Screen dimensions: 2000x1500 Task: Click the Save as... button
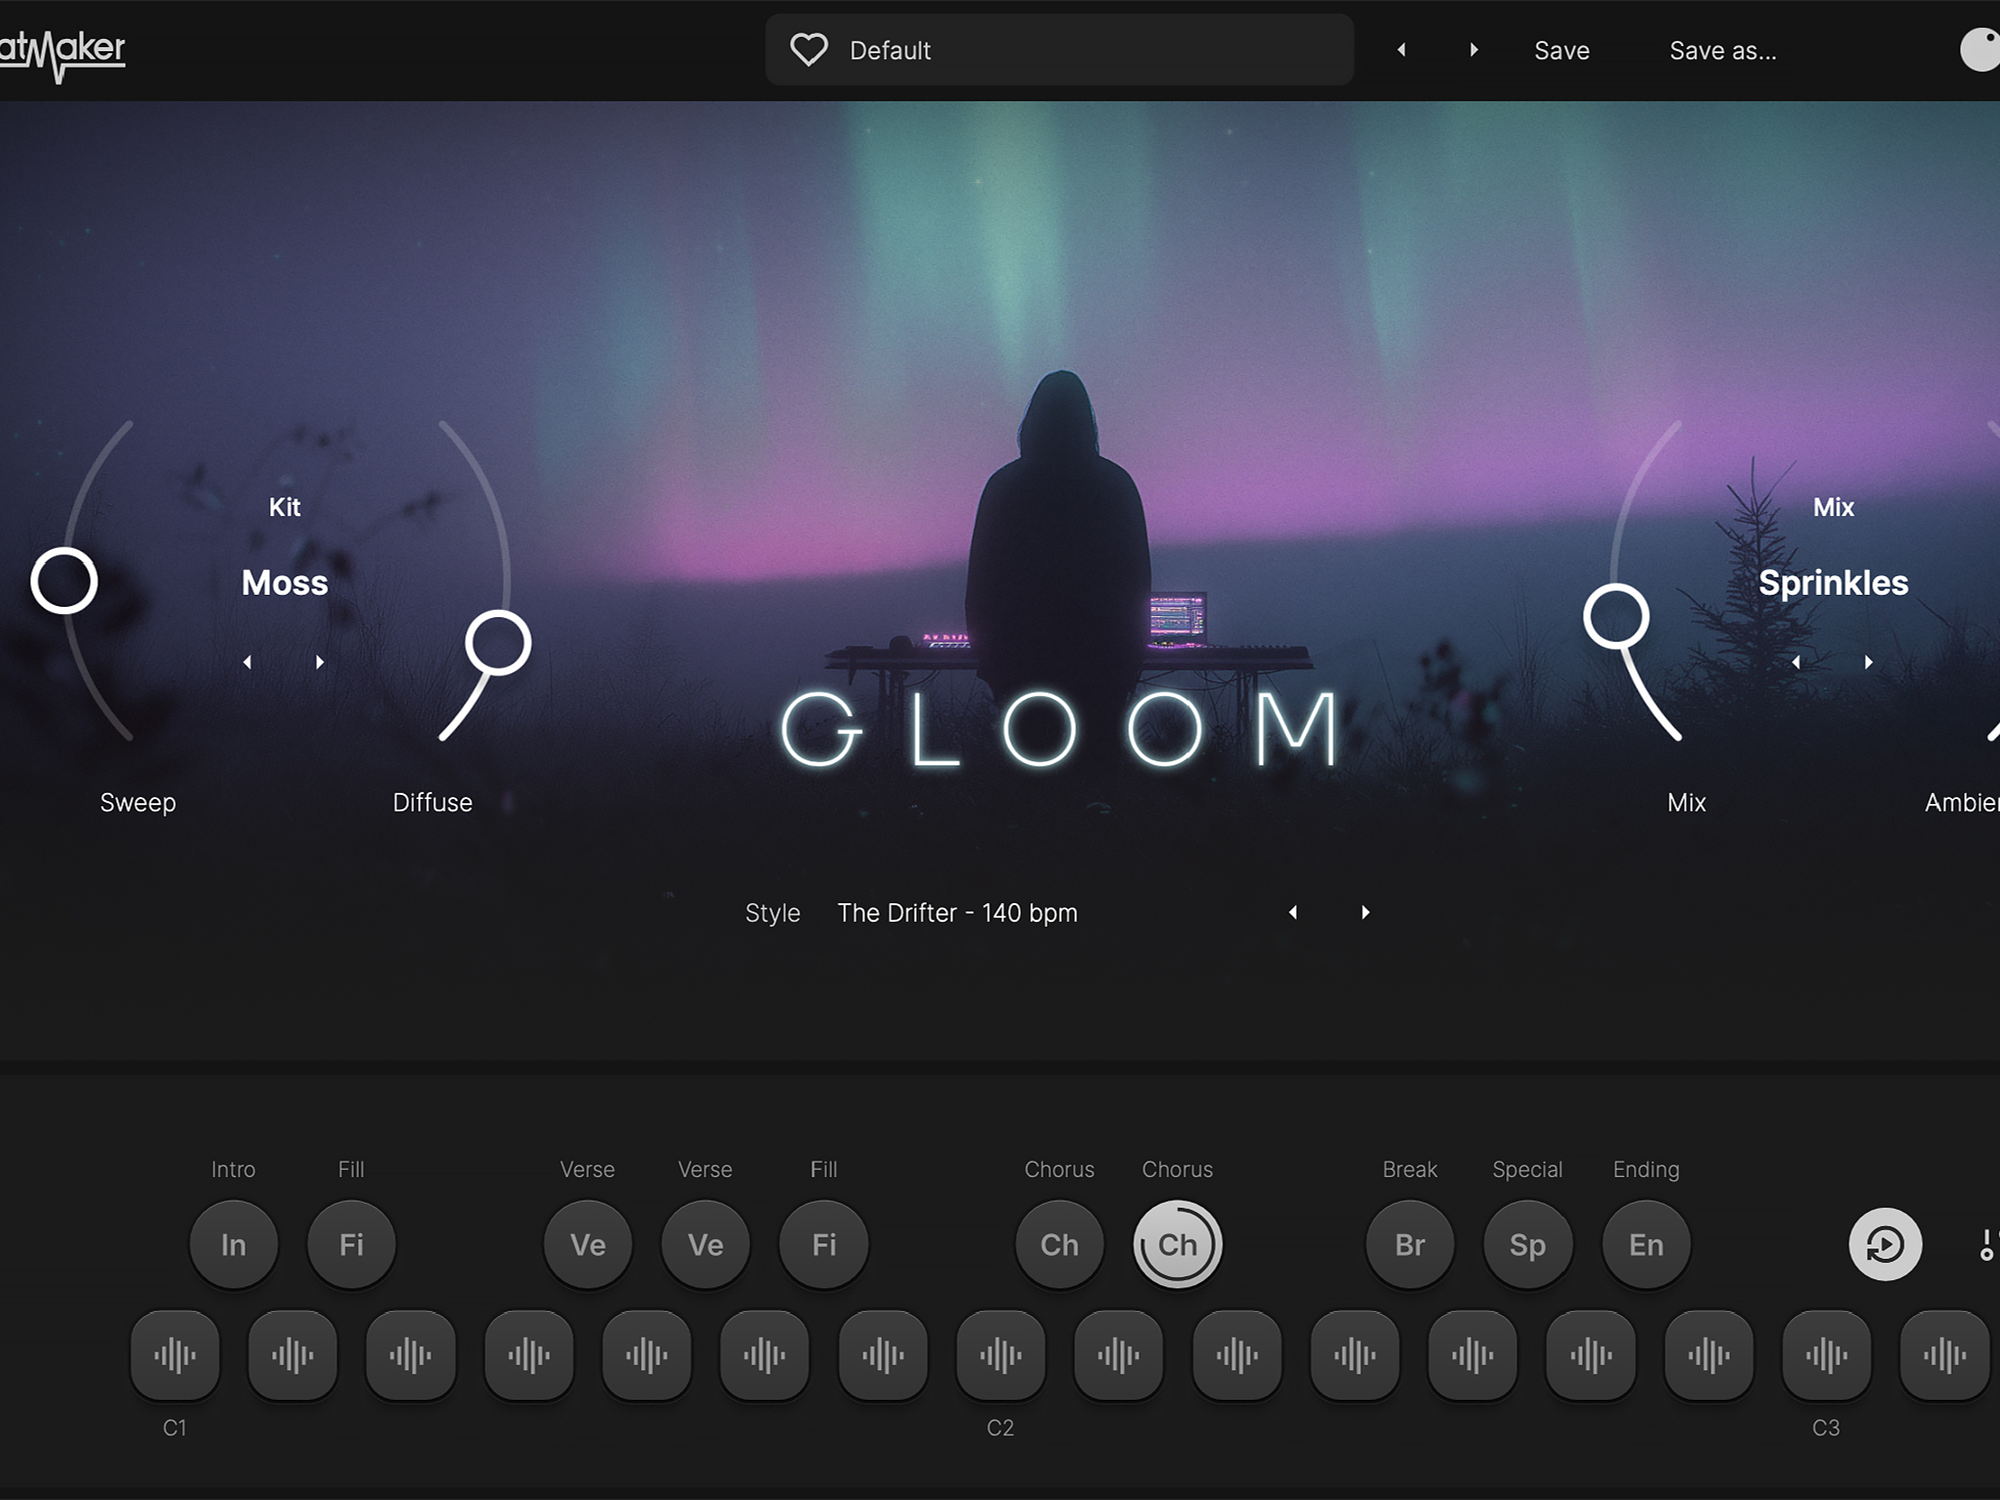click(x=1722, y=51)
